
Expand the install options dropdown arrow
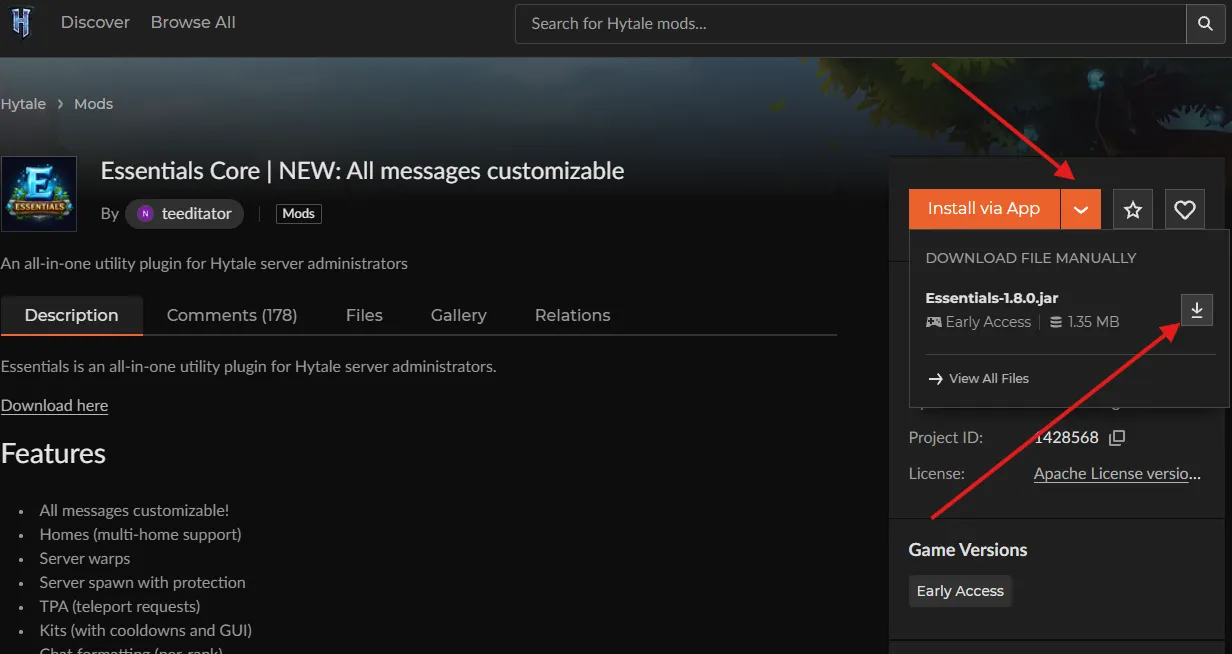[1080, 209]
